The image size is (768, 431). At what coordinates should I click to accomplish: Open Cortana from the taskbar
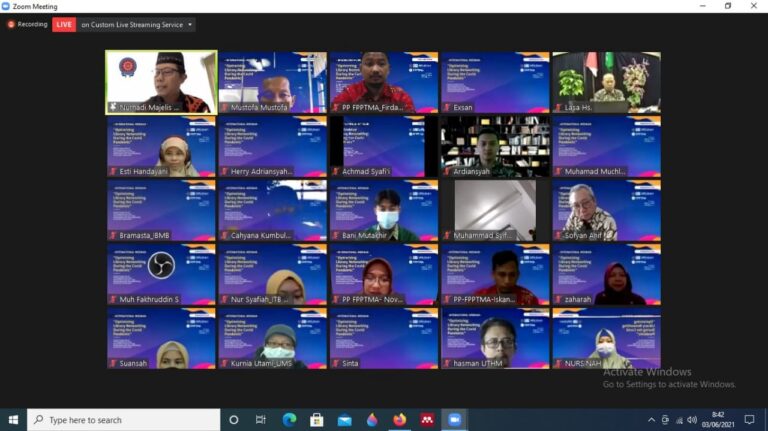234,420
